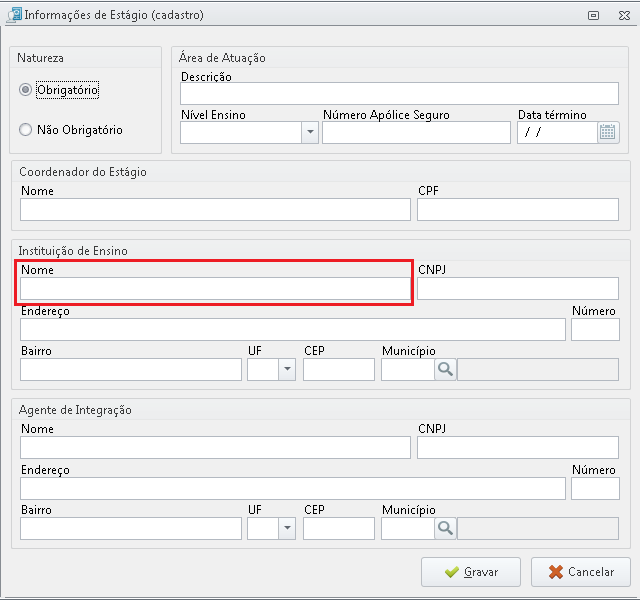
Task: Open the UF dropdown under Agente de Integração
Action: coord(287,529)
